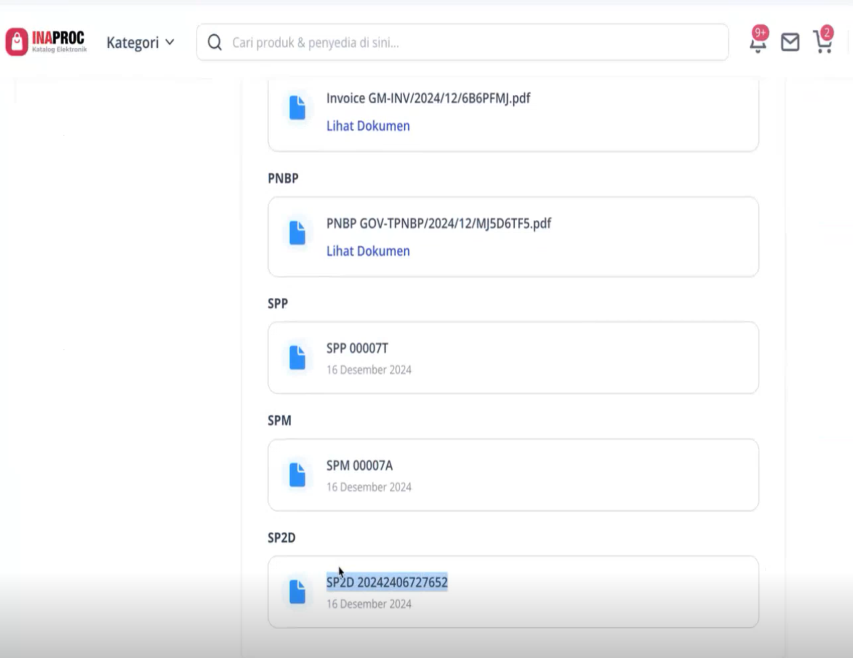Click the PNBP GOV-TPNBP file name

coord(438,223)
